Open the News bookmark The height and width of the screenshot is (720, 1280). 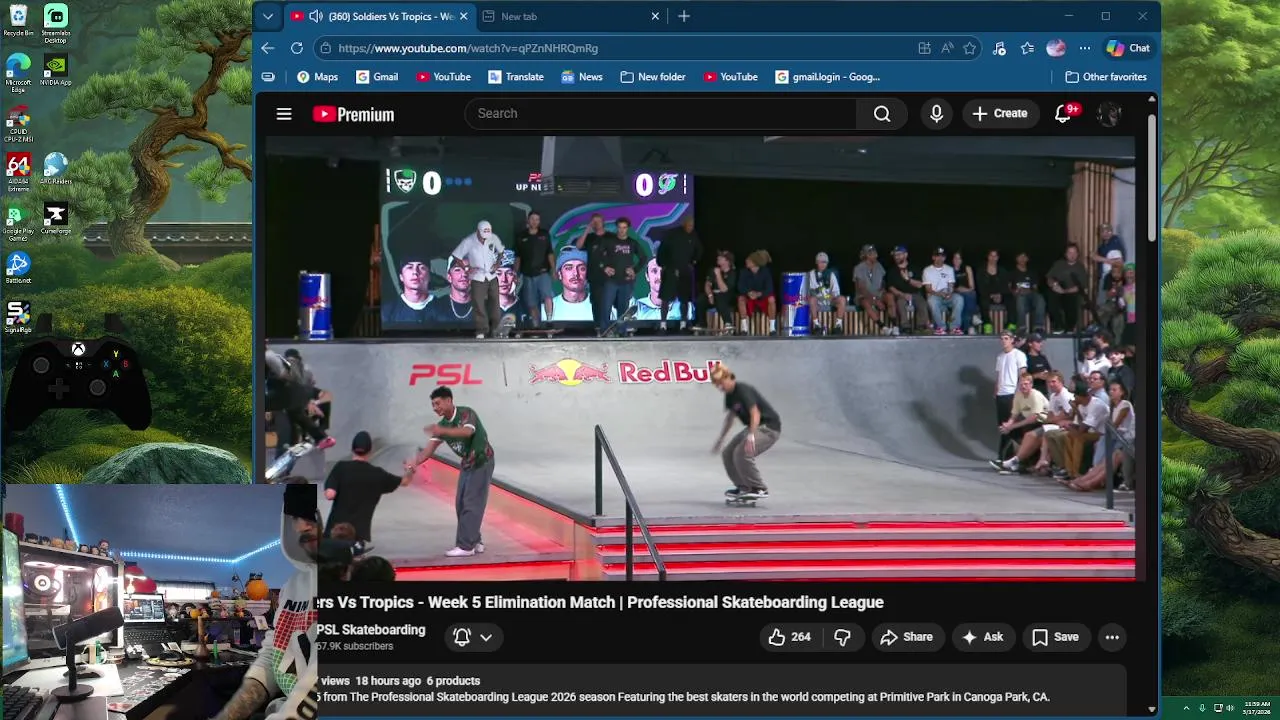coord(582,77)
